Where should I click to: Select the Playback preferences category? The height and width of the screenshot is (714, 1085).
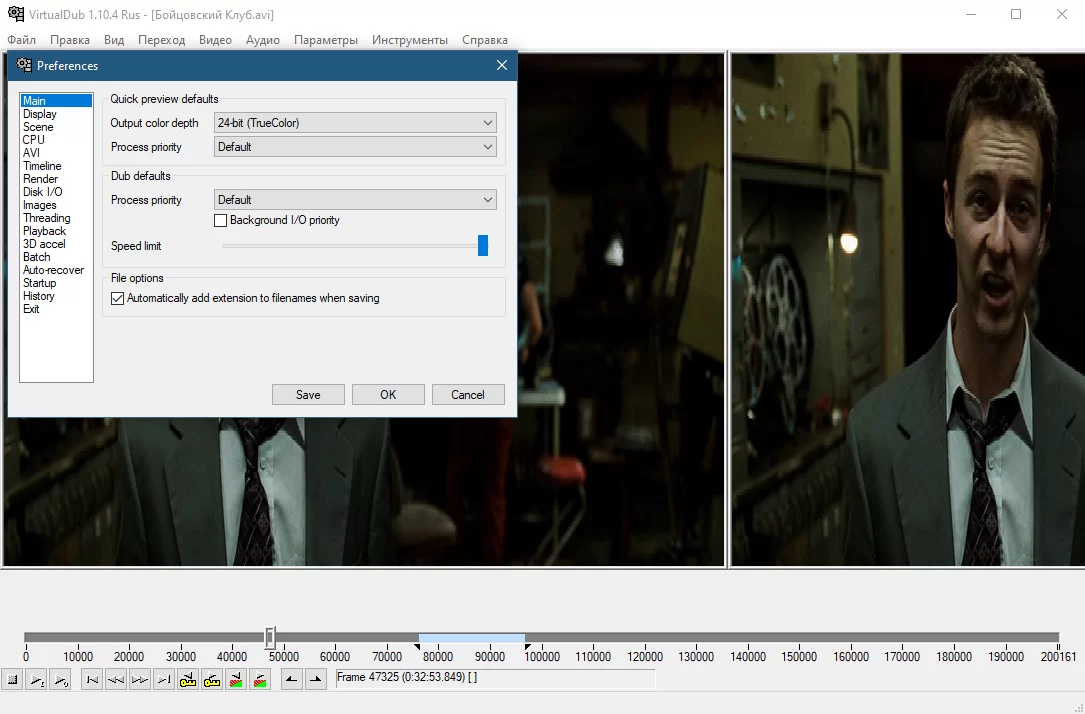point(56,231)
